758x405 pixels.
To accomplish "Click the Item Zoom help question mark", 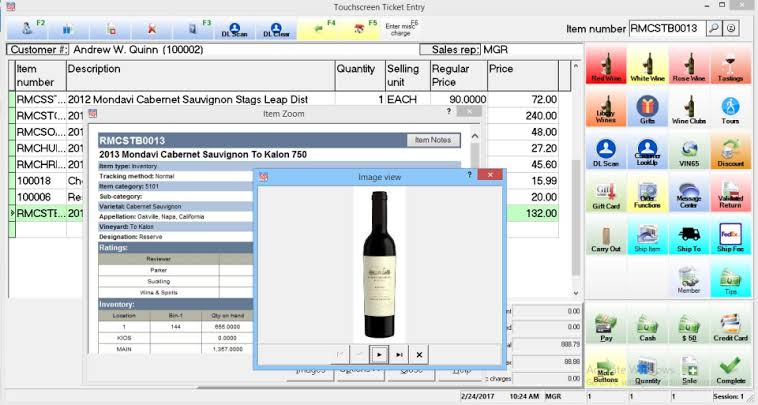I will click(449, 112).
